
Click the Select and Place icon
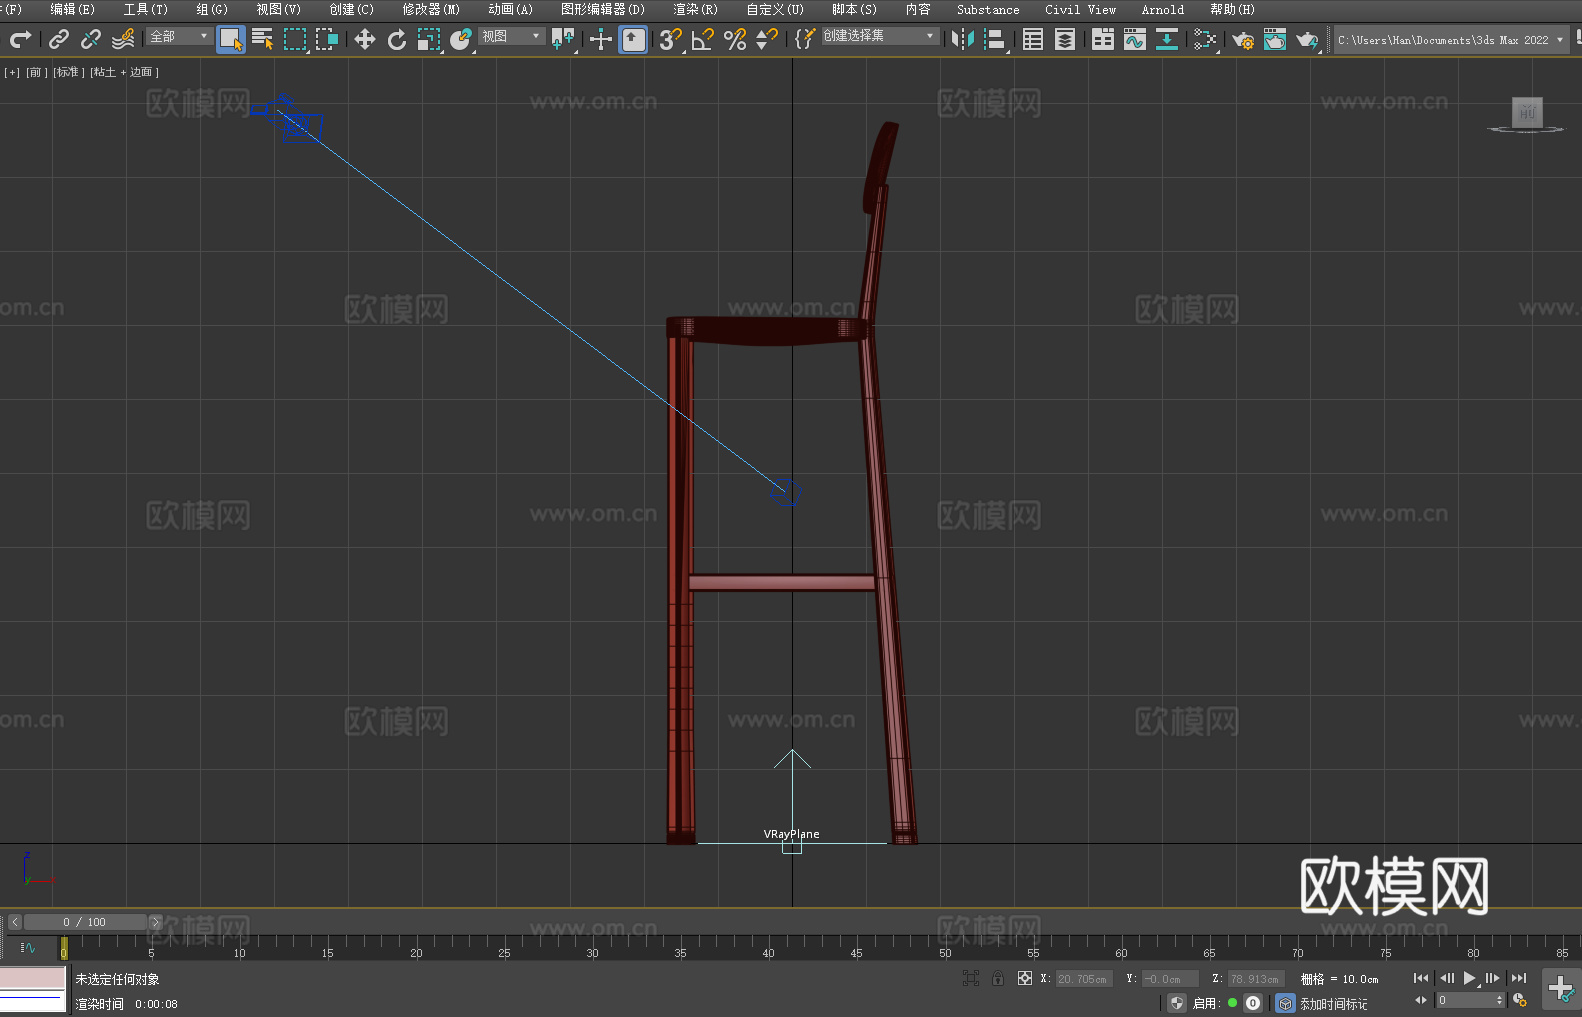[461, 39]
